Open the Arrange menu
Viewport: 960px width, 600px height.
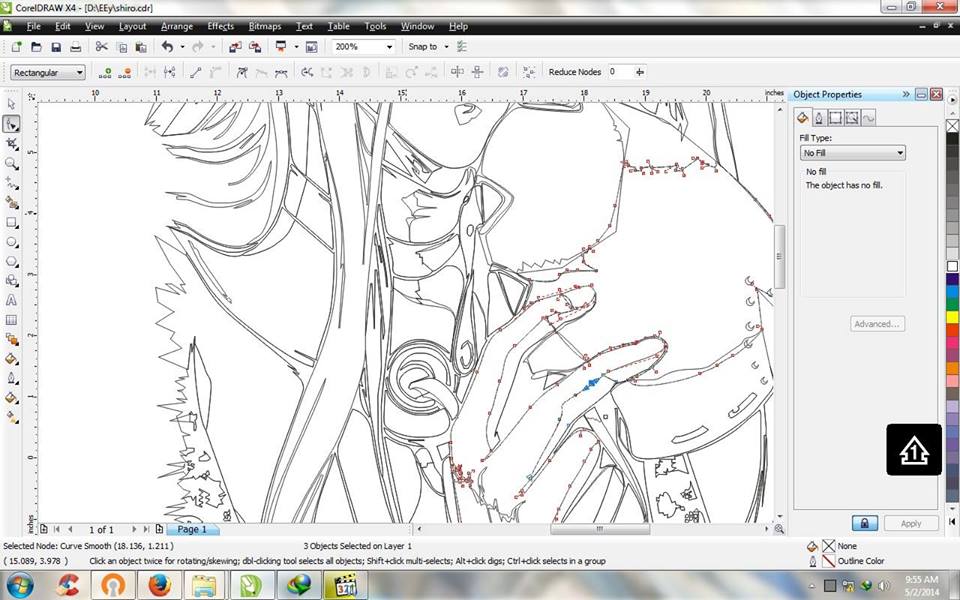(177, 26)
